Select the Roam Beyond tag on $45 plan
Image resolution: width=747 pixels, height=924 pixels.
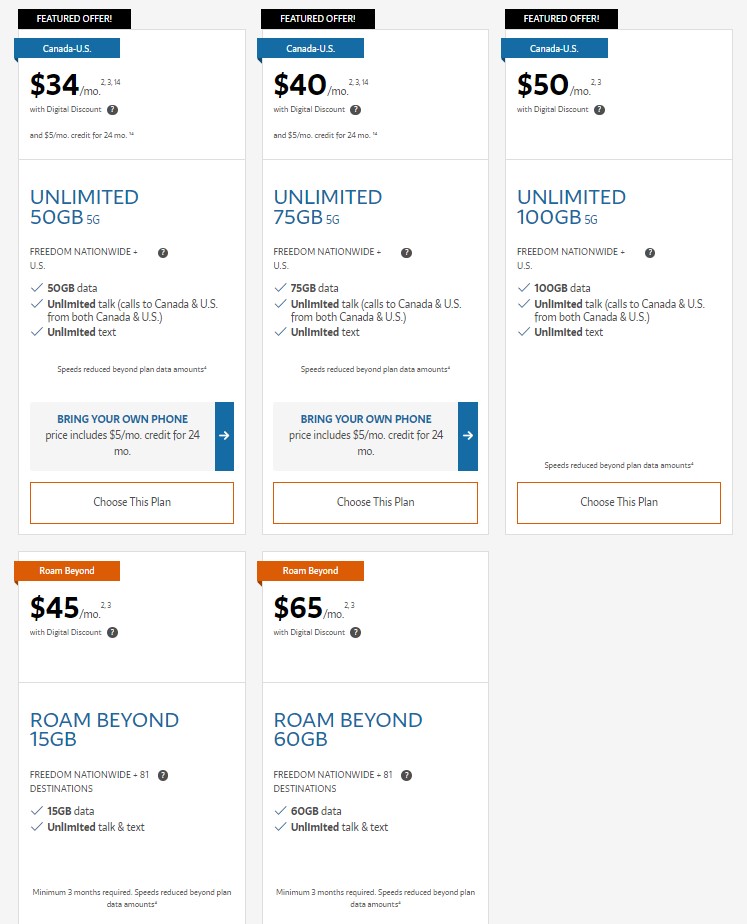click(x=69, y=571)
